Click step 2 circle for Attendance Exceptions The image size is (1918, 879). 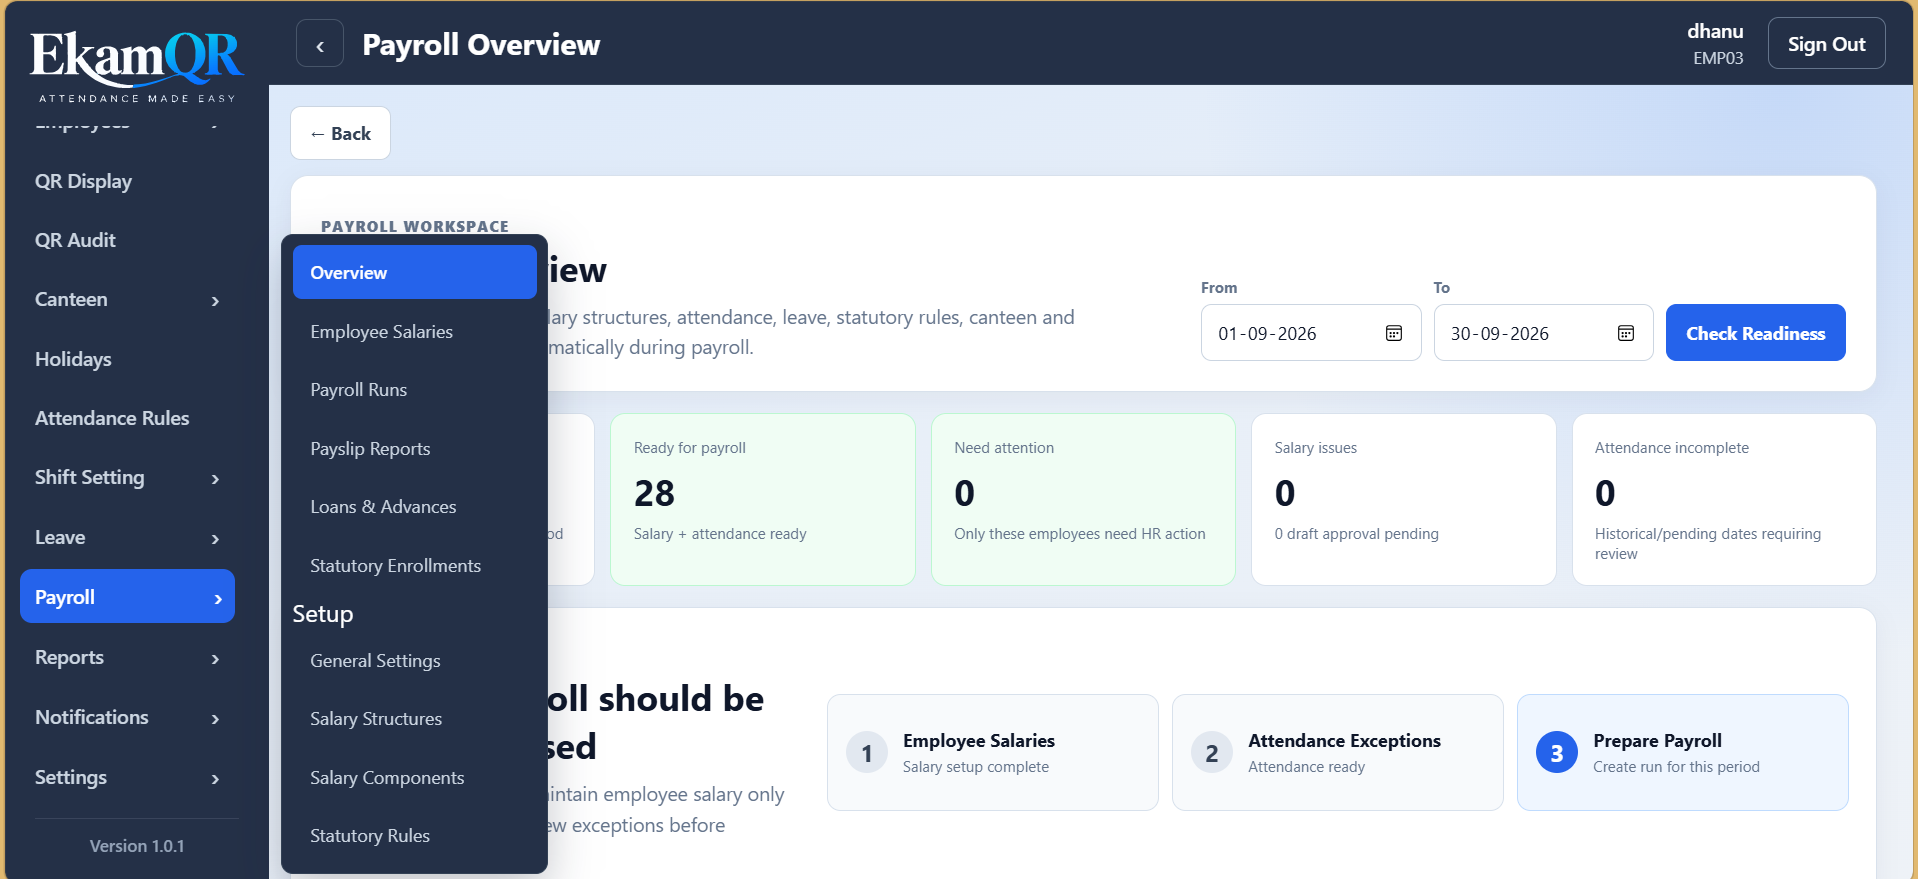1212,753
